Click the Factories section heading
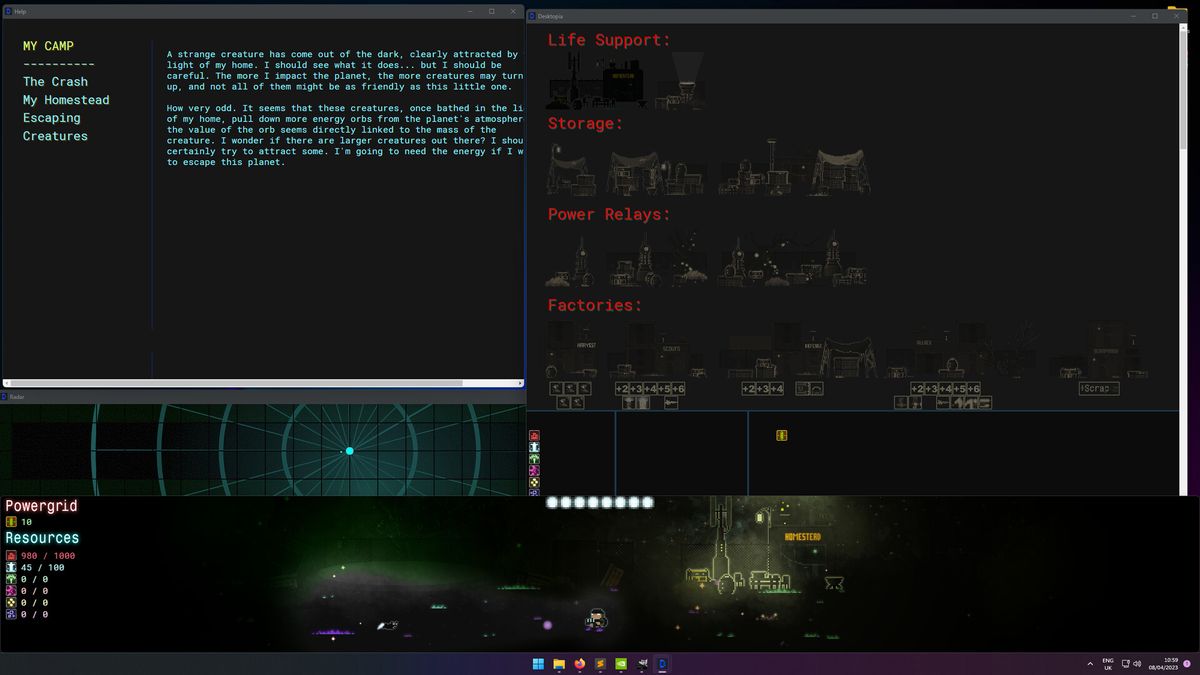The width and height of the screenshot is (1200, 675). tap(595, 305)
